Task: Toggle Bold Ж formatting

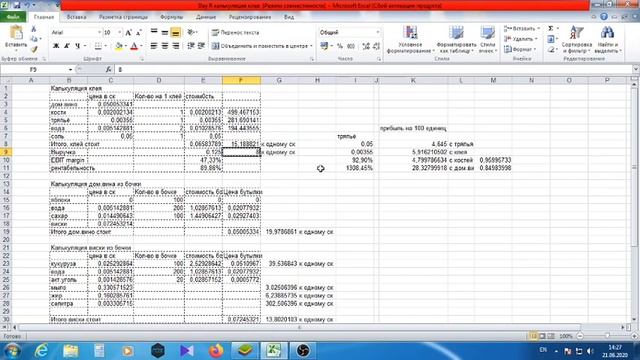Action: 56,46
